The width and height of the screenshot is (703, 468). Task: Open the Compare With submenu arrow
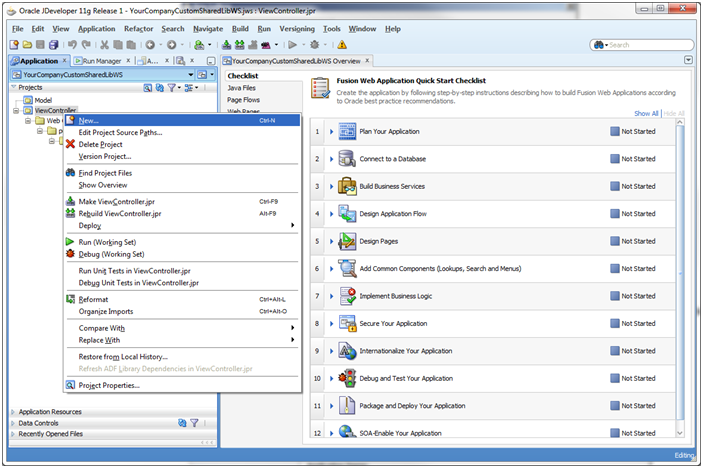pyautogui.click(x=293, y=328)
